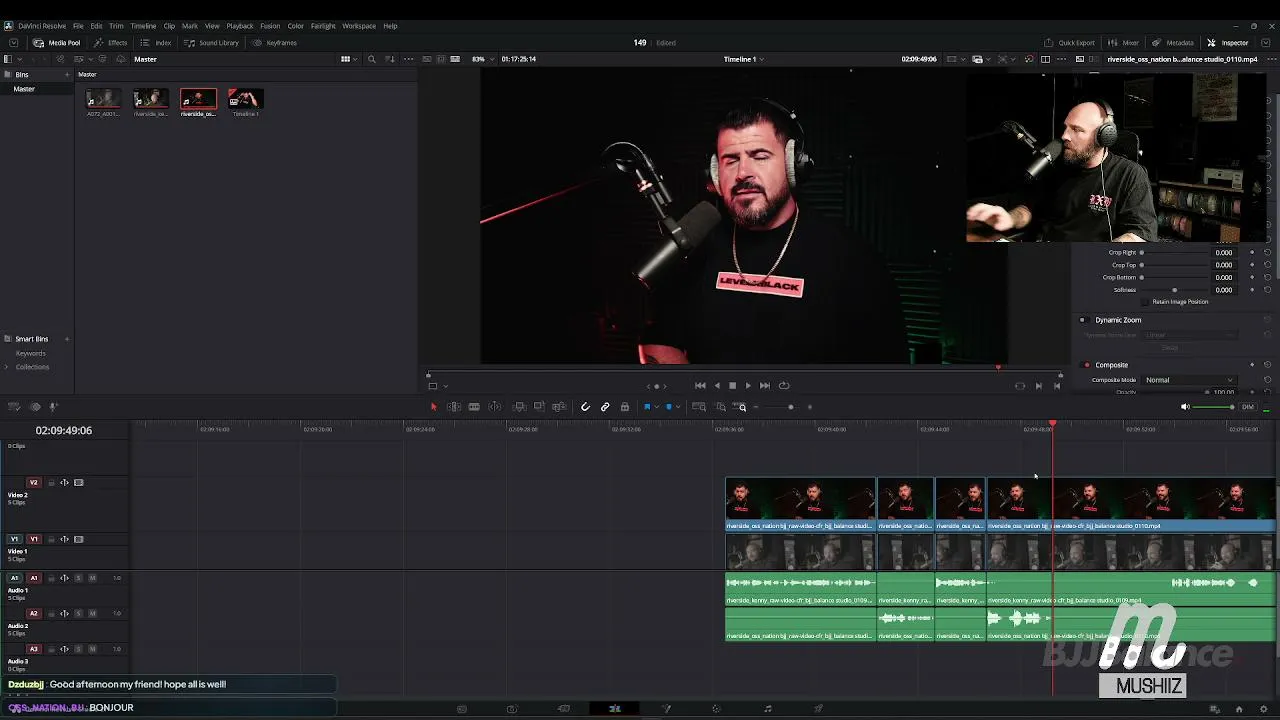The height and width of the screenshot is (720, 1280).
Task: Toggle the Linked Selection chain icon
Action: 605,407
